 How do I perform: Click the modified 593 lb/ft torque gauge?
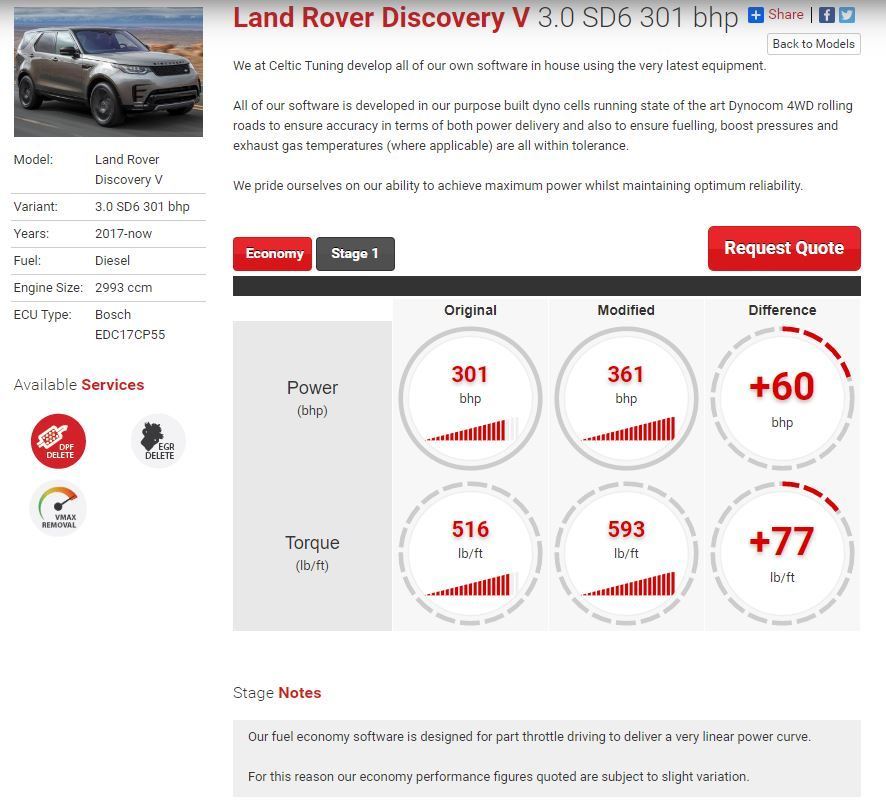pyautogui.click(x=626, y=553)
